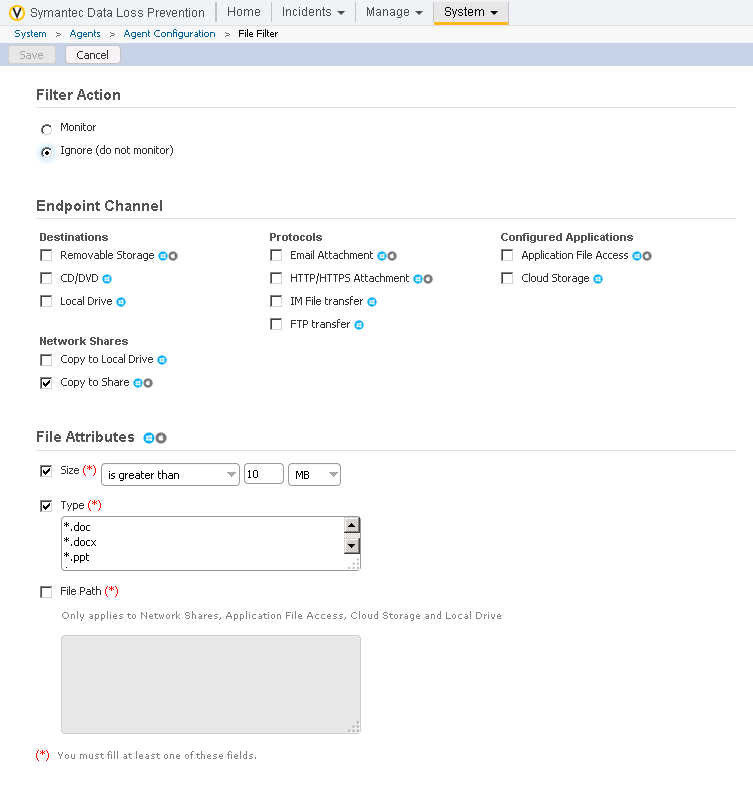Enable the Removable Storage checkbox
The width and height of the screenshot is (753, 786).
tap(46, 256)
